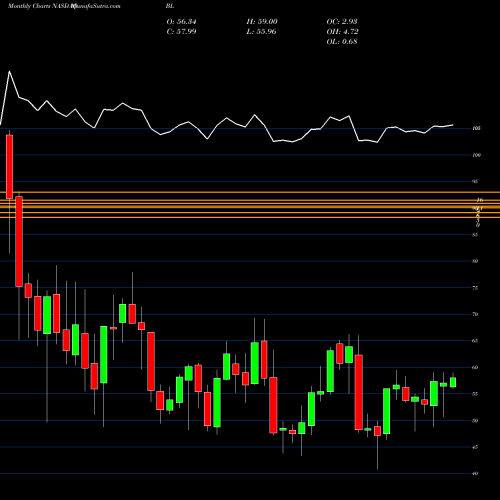
Task: Click the close price value C: 57.99
Action: 181,32
